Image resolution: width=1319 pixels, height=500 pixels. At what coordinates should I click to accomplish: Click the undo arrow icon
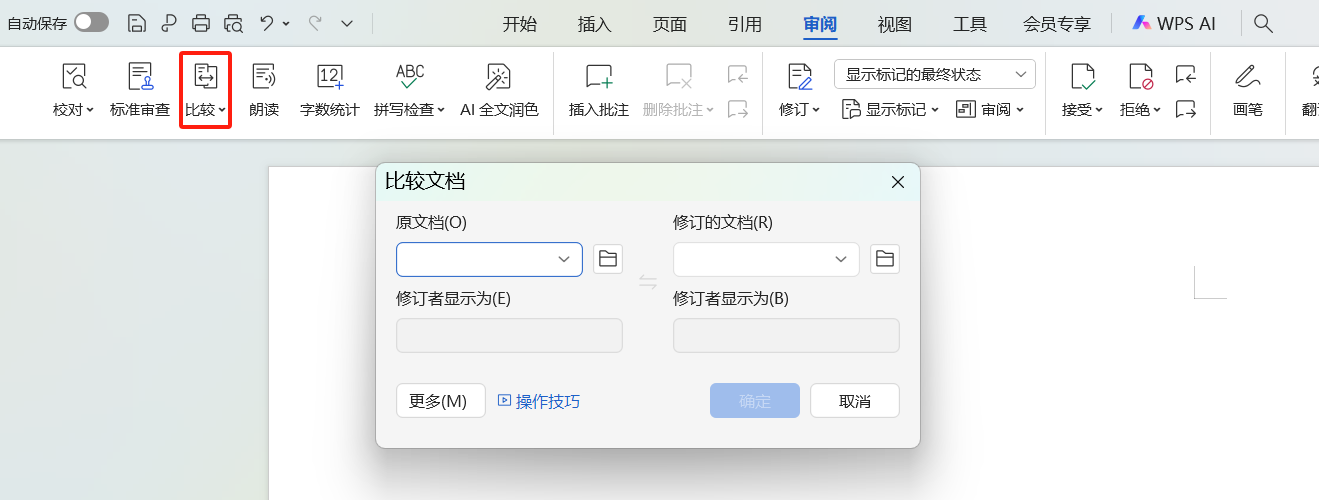[x=267, y=22]
